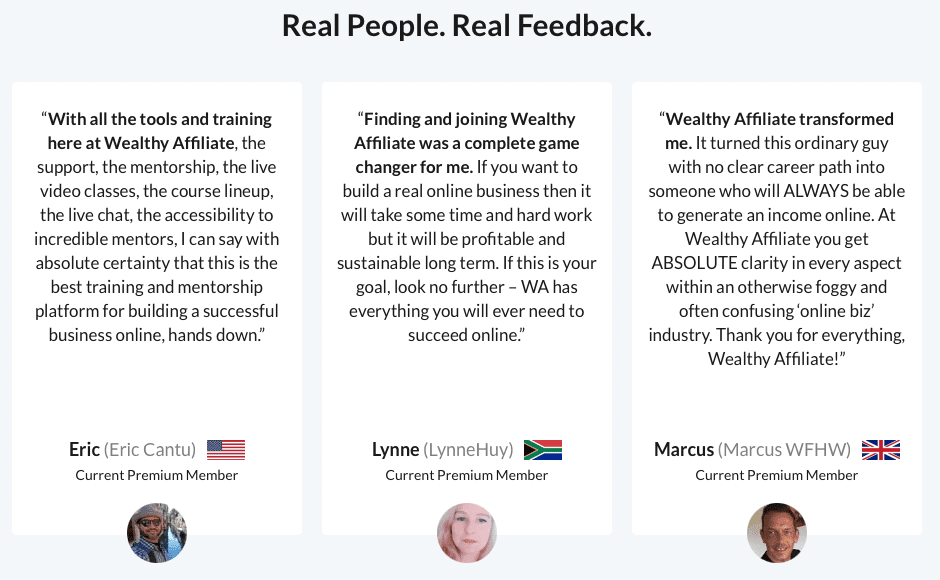Open Eric's profile photo avatar
940x580 pixels.
click(x=157, y=533)
